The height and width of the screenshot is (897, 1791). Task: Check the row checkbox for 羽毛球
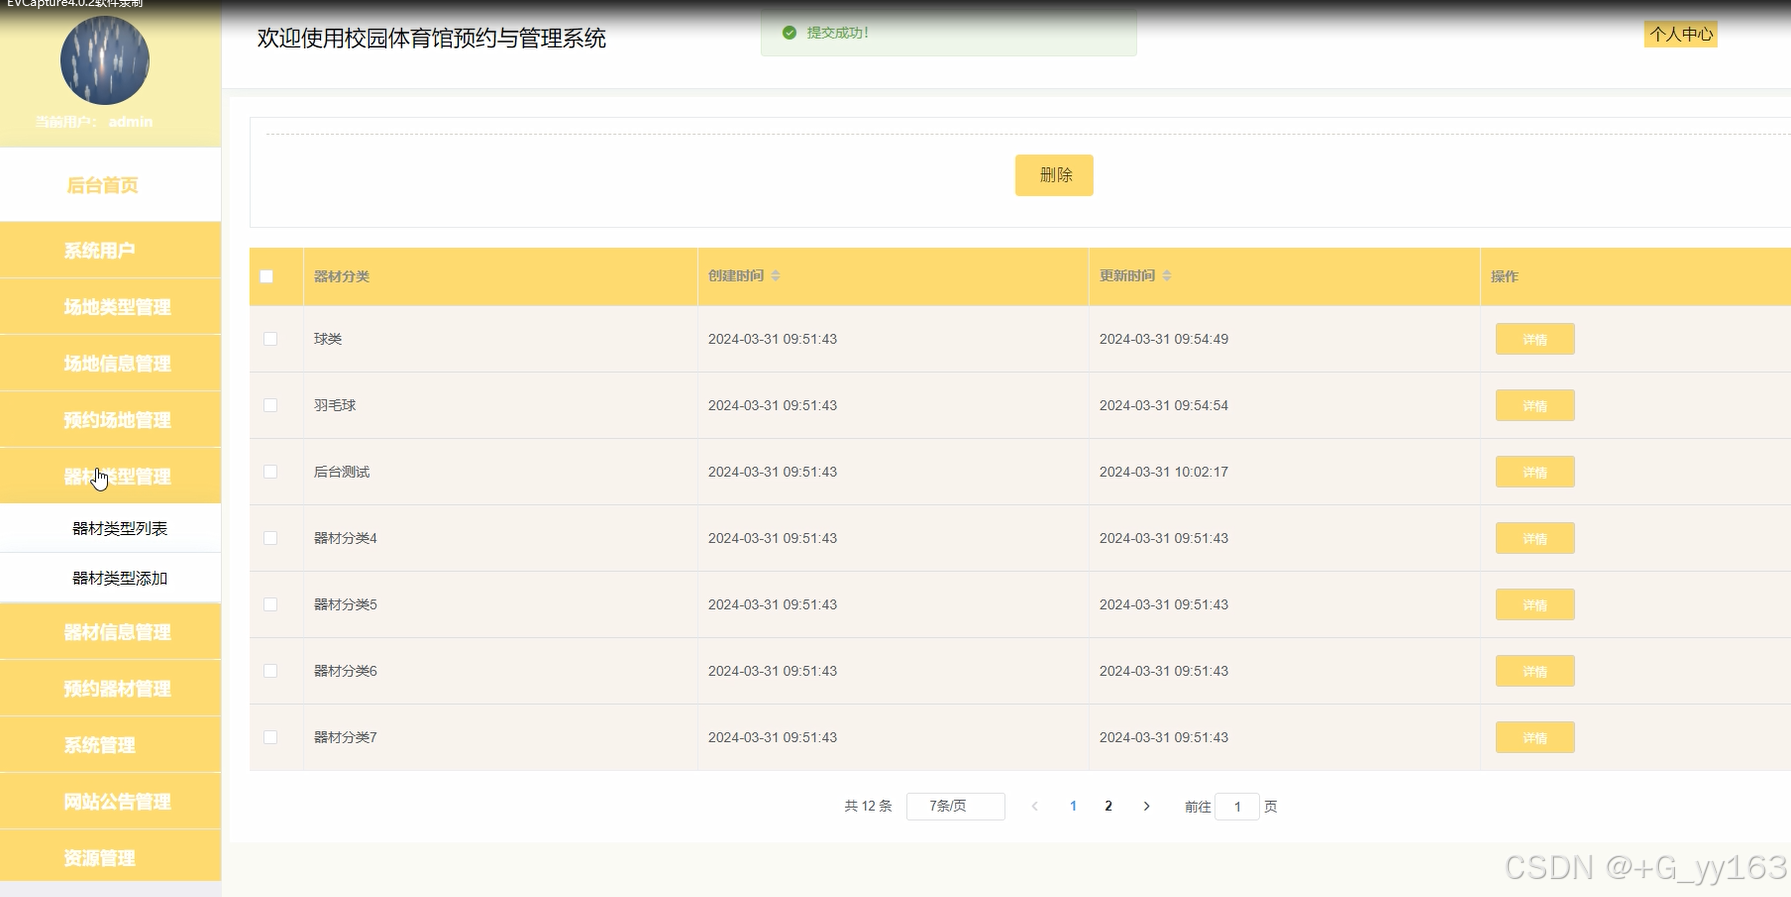270,405
